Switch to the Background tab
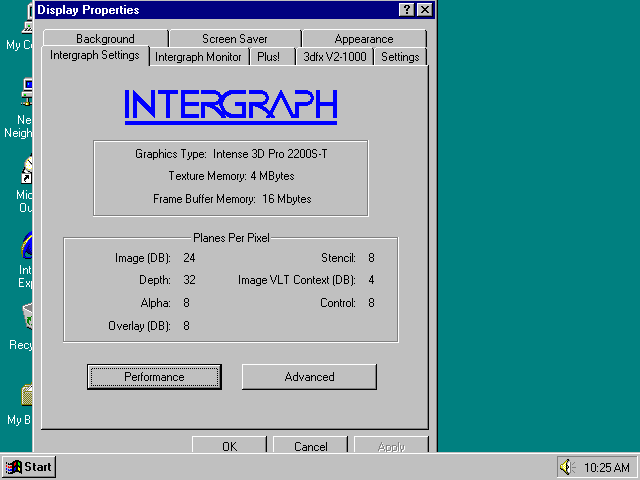The height and width of the screenshot is (480, 640). coord(105,38)
